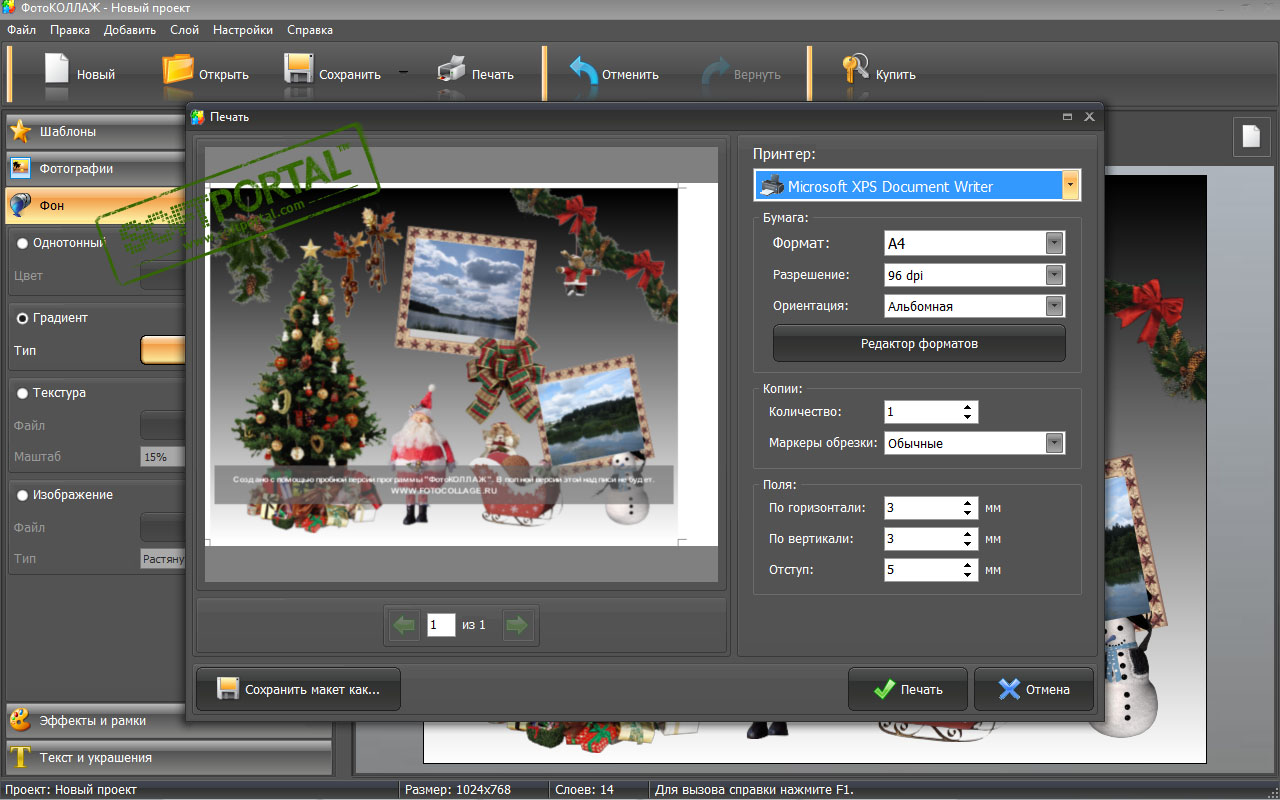Click the F1 help hint in status bar

click(755, 790)
